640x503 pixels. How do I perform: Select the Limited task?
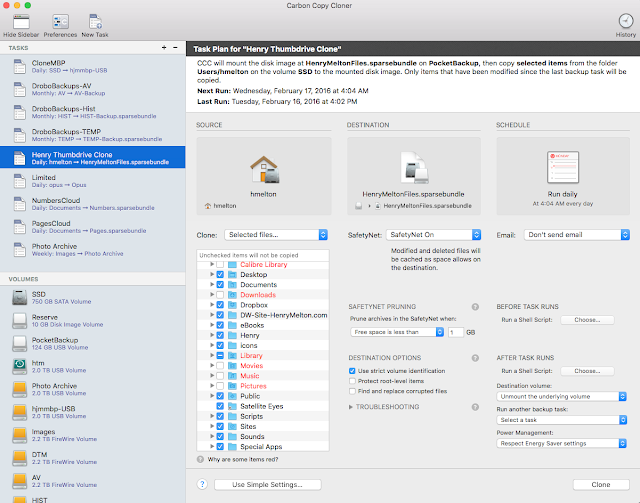pyautogui.click(x=93, y=181)
